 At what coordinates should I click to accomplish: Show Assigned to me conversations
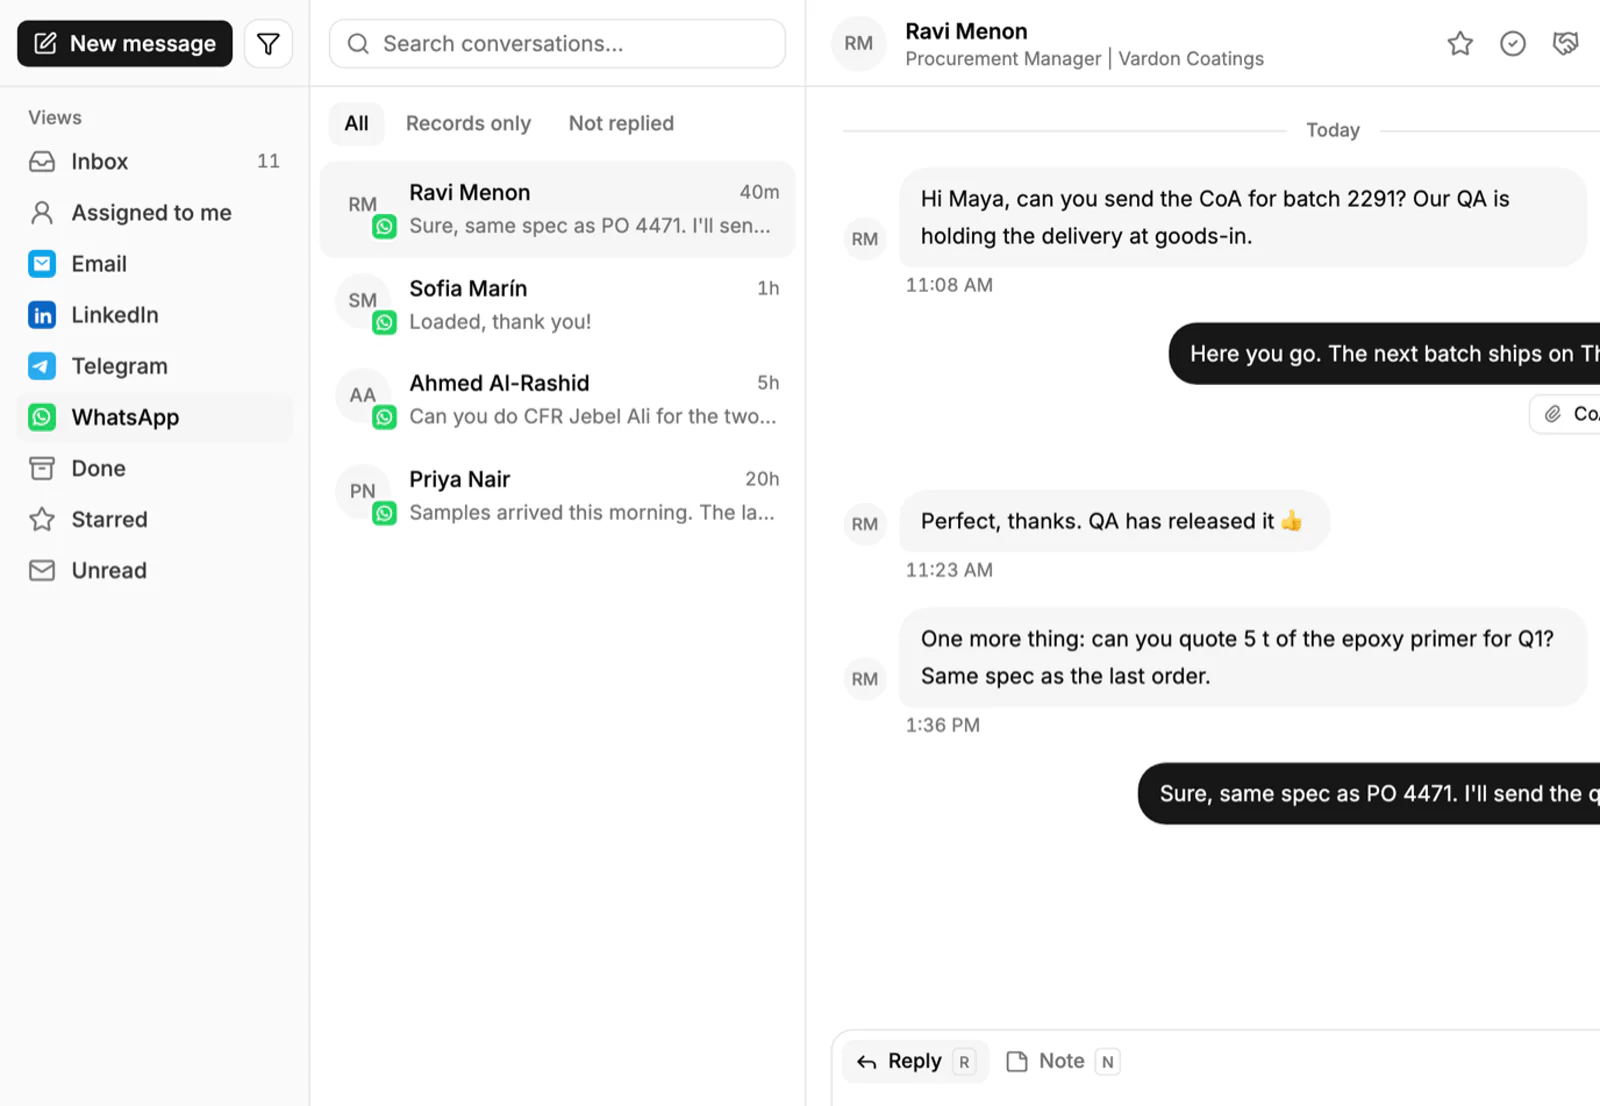coord(155,212)
